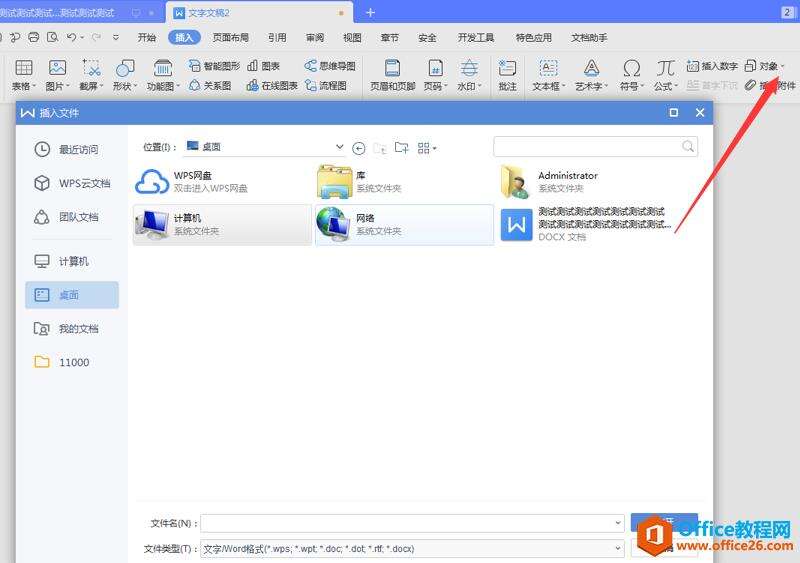
Task: Expand the 位置 location dropdown
Action: coord(340,147)
